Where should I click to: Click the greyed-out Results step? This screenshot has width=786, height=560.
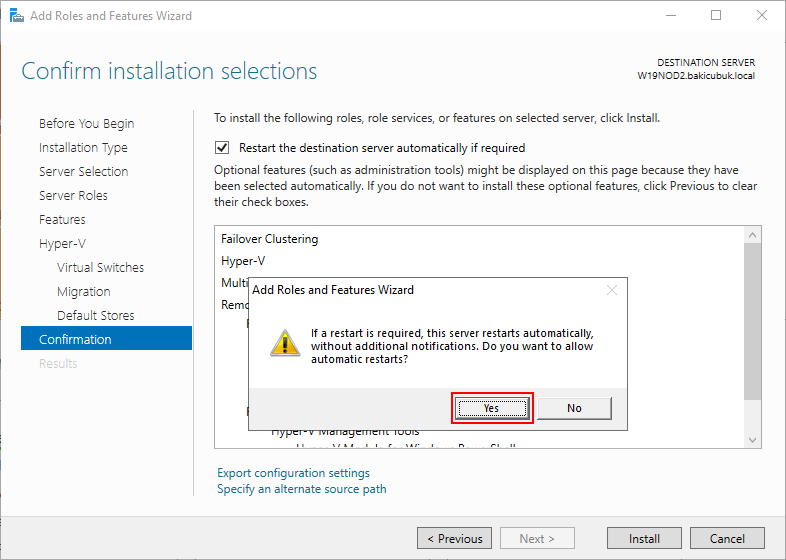(58, 363)
